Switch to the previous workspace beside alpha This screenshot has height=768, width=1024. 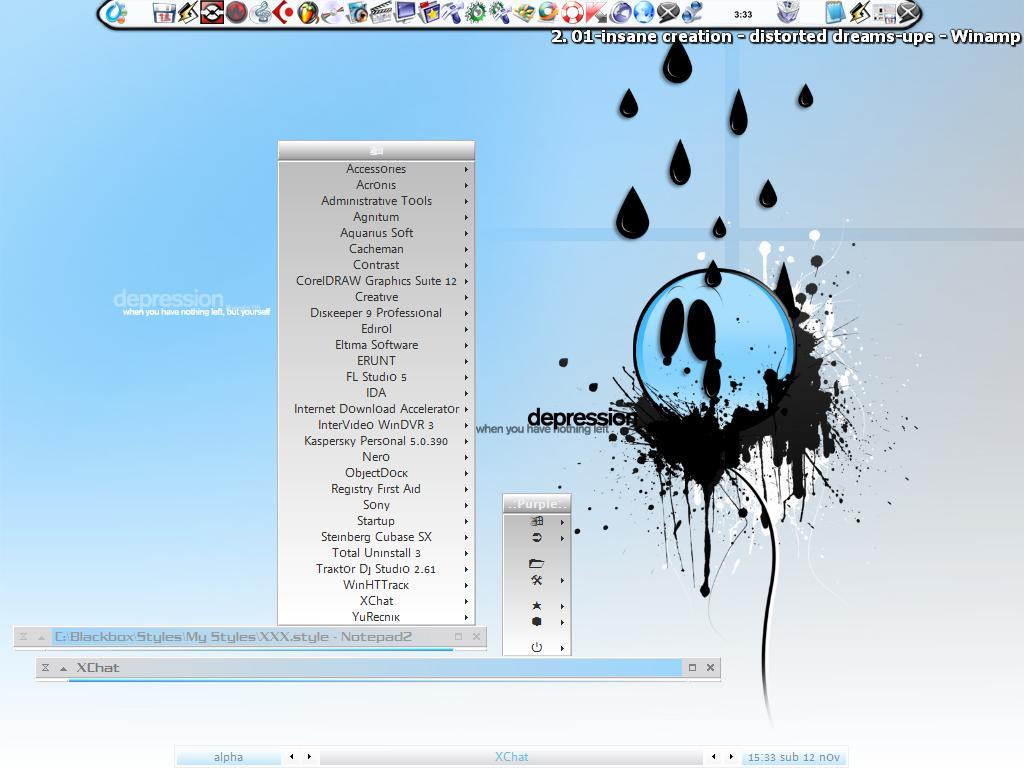click(x=291, y=757)
